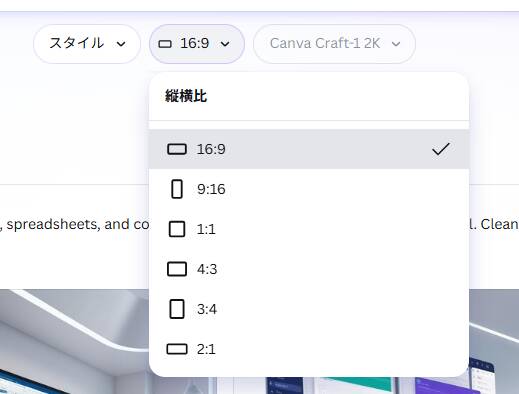Click the prompt text mentioning spreadsheets

[x=75, y=224]
